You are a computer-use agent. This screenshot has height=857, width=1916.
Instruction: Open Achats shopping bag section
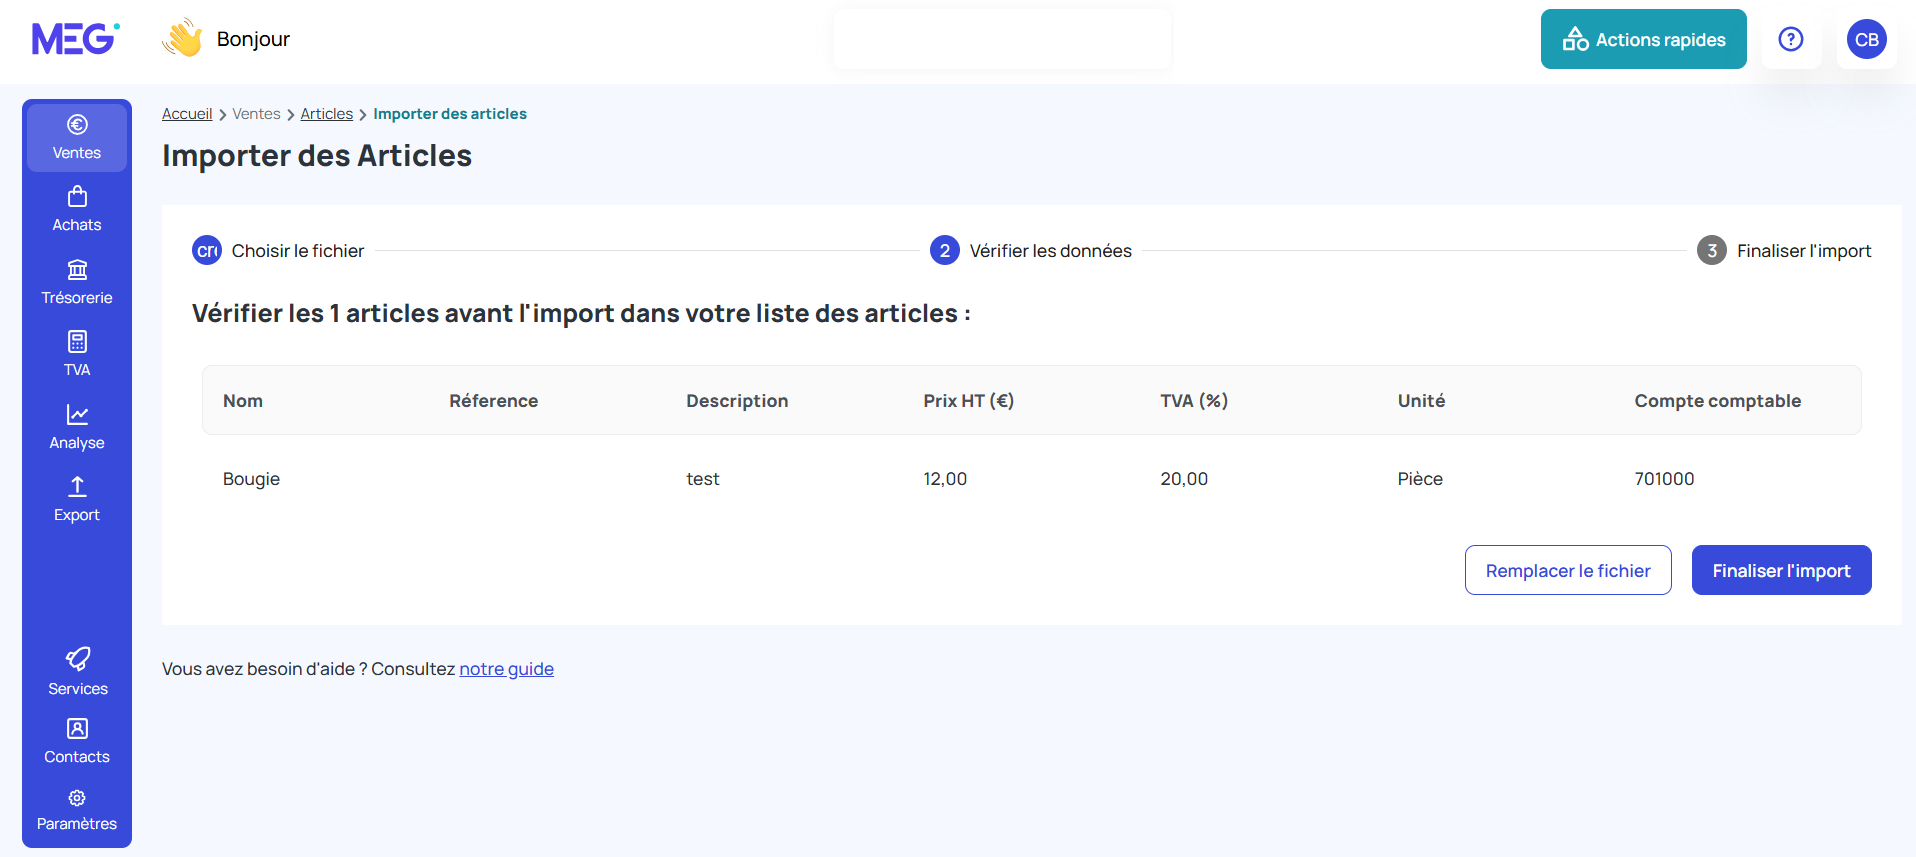pyautogui.click(x=77, y=209)
